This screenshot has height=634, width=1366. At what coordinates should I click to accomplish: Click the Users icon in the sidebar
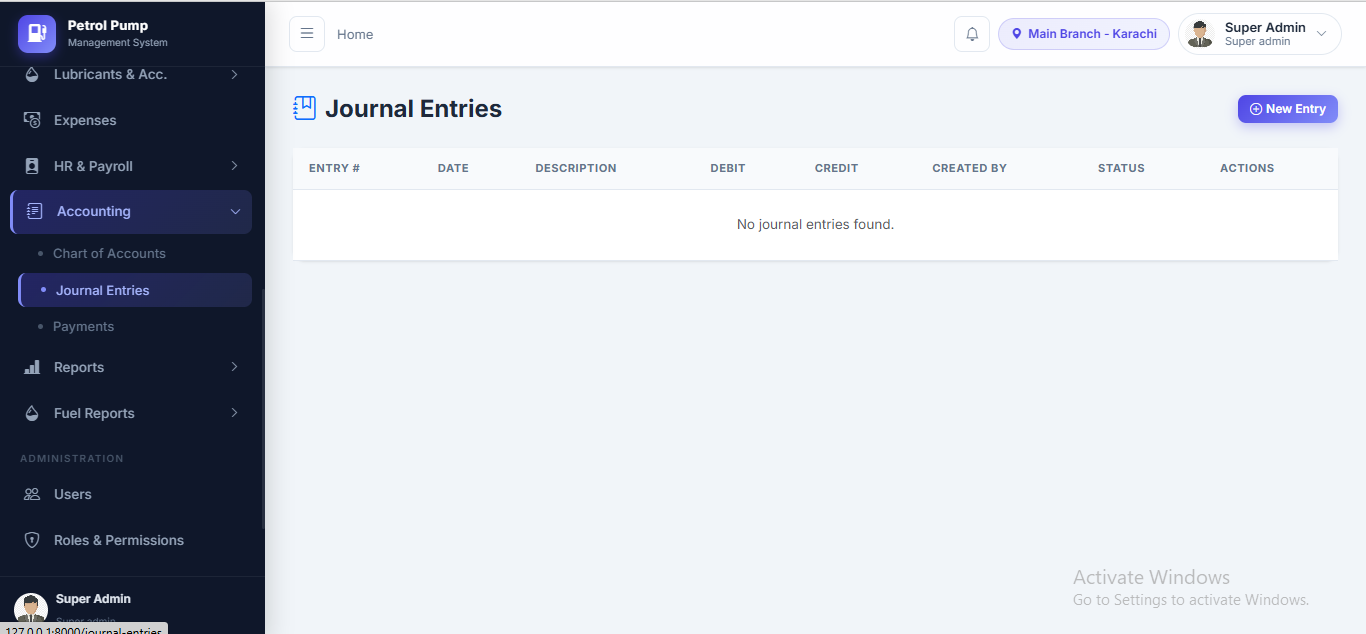(32, 494)
